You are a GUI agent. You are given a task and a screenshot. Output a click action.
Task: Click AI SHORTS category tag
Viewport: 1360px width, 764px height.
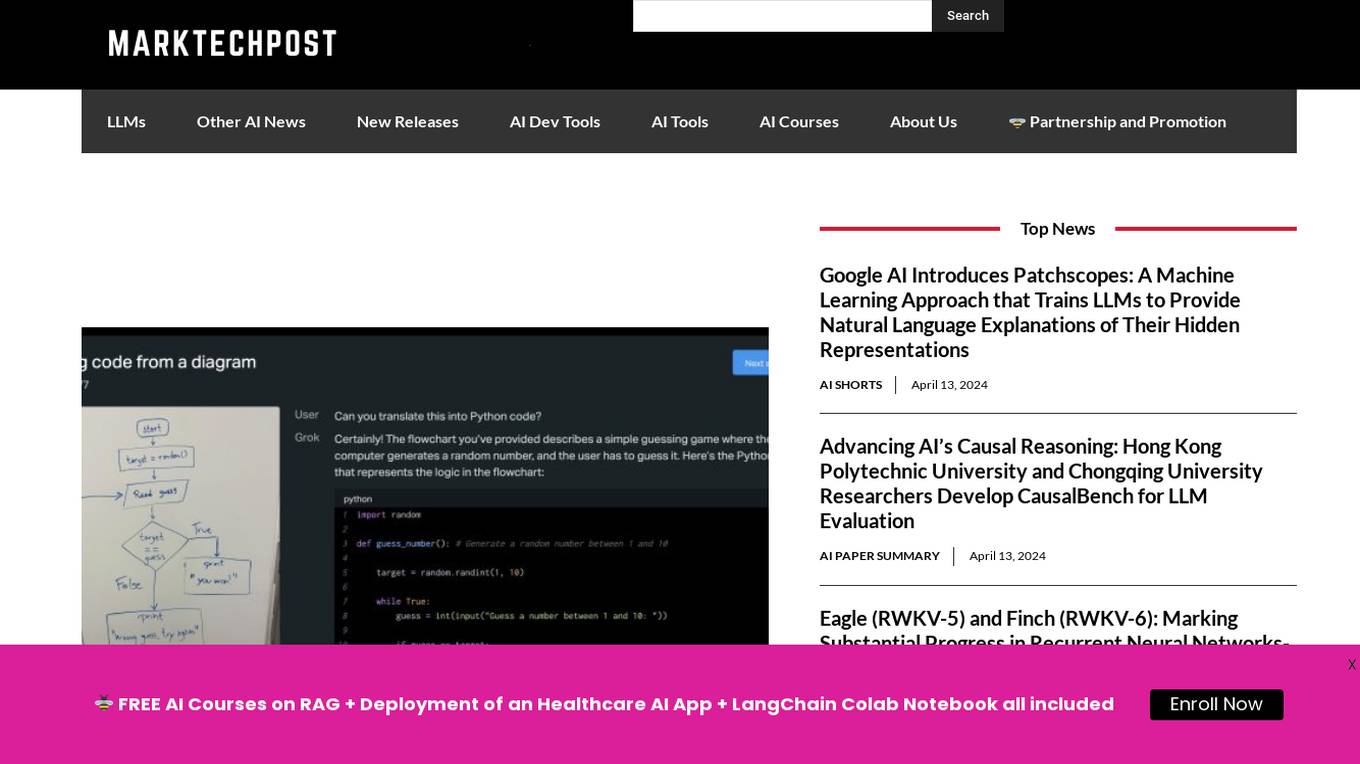pos(851,385)
